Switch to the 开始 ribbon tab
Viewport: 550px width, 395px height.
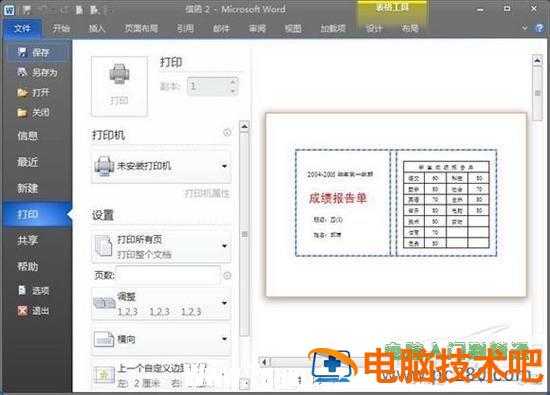pyautogui.click(x=61, y=28)
